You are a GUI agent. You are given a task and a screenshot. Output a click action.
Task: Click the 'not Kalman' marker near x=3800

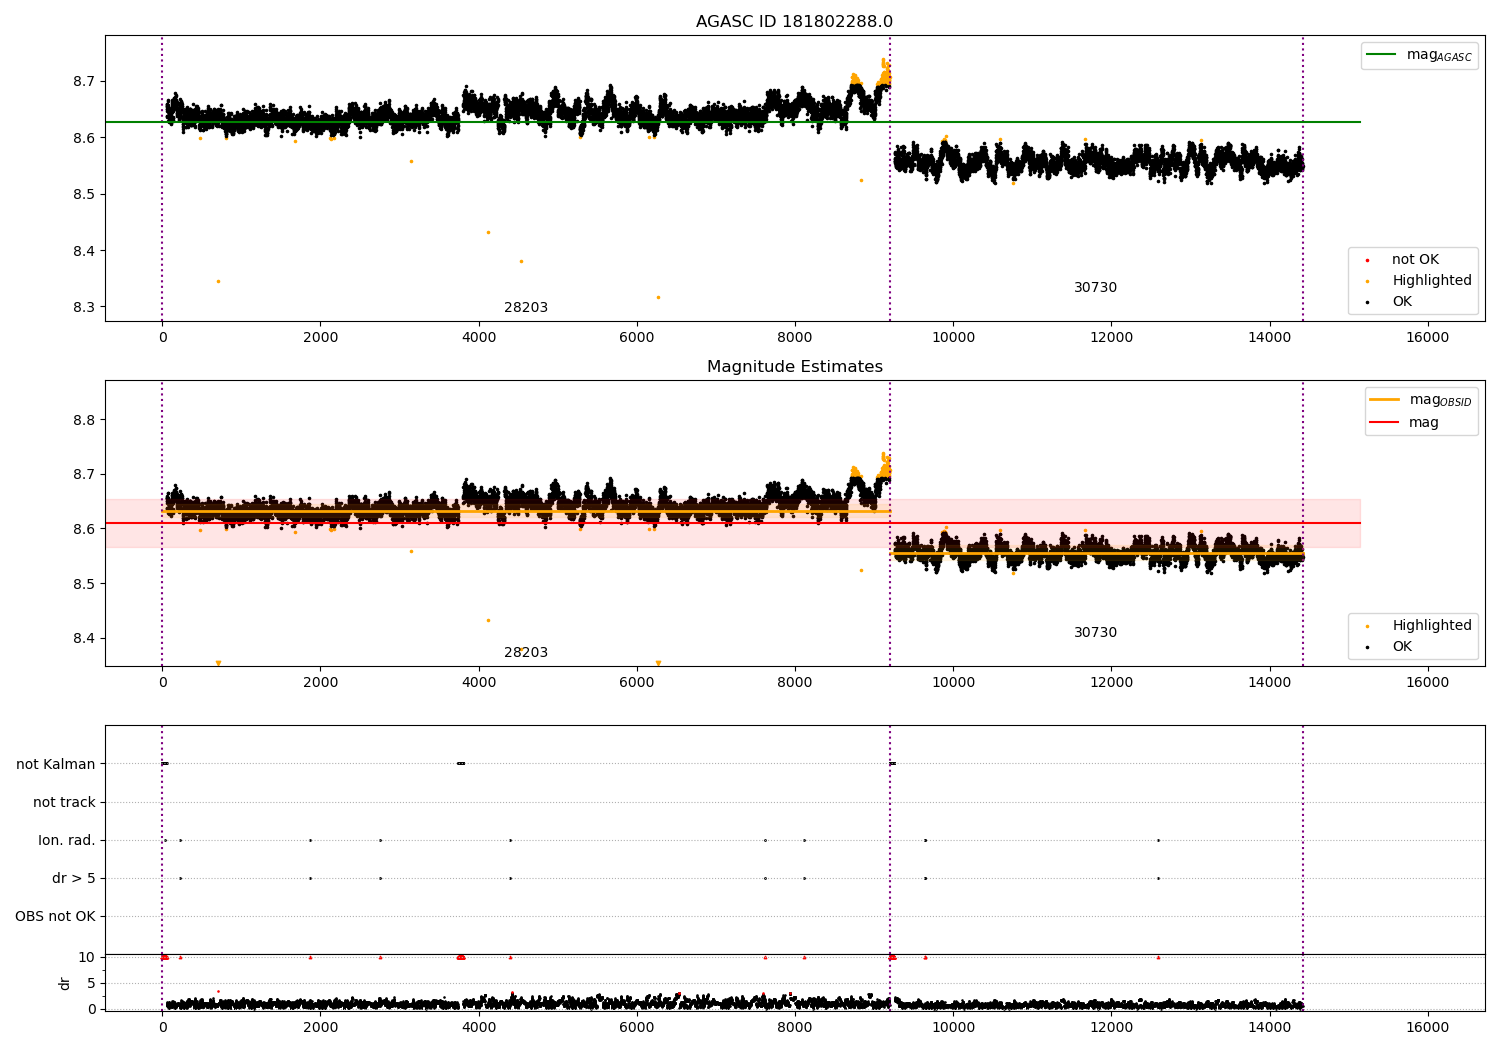[x=461, y=764]
